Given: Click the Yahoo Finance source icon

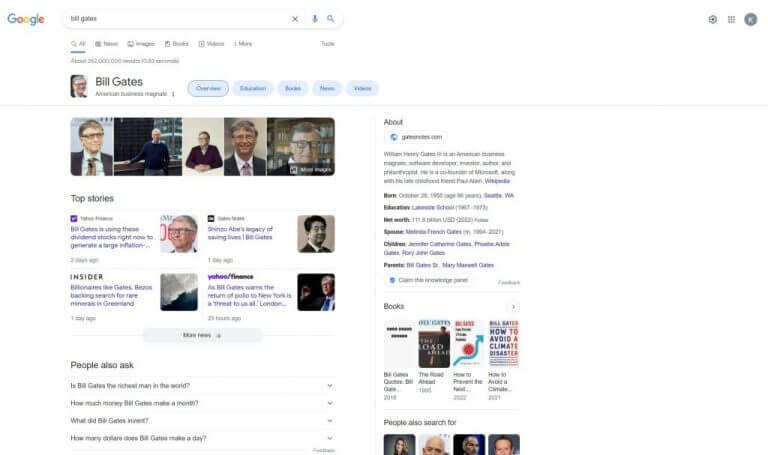Looking at the screenshot, I should [x=73, y=218].
